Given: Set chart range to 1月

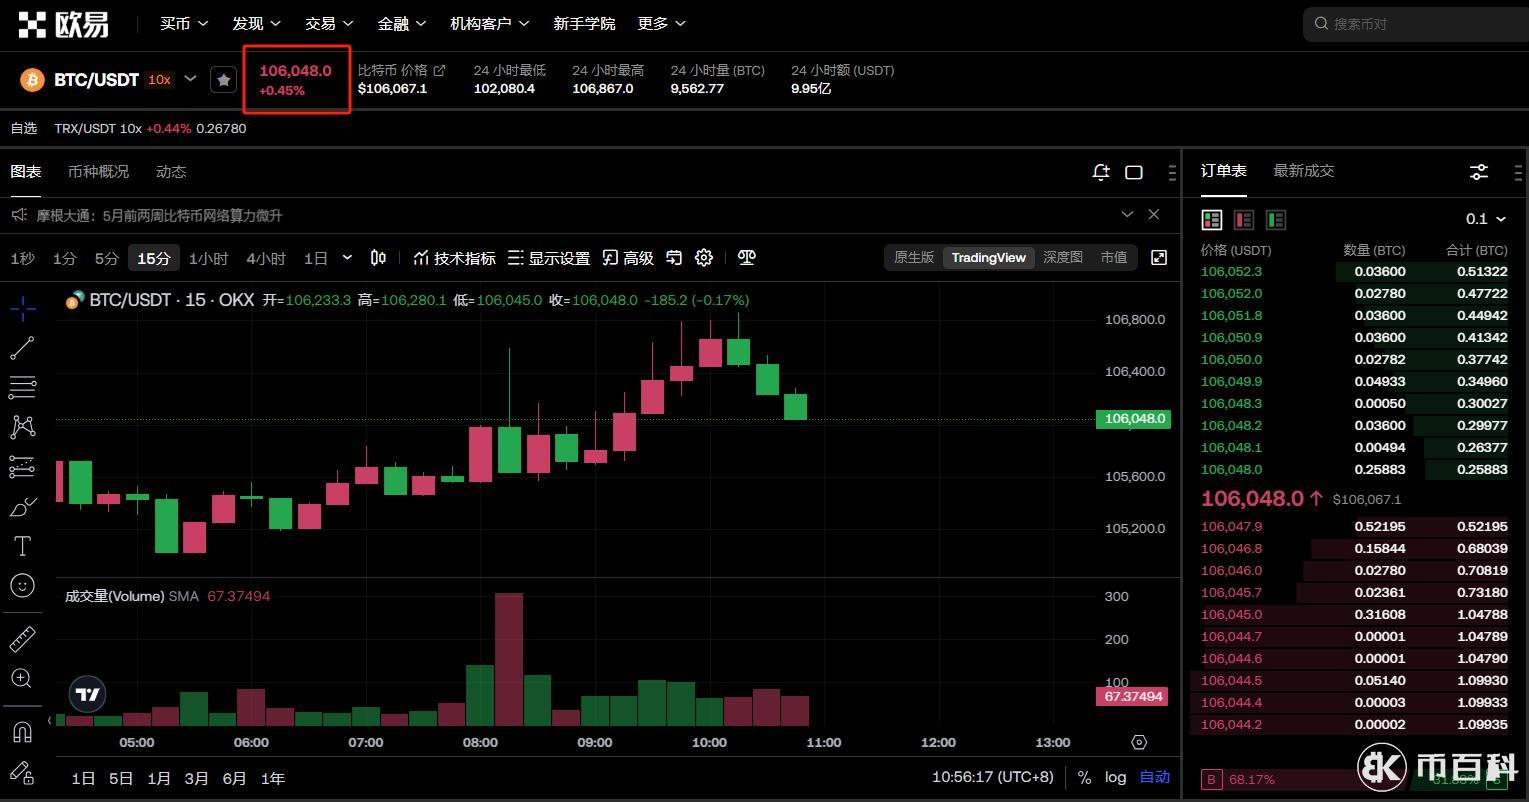Looking at the screenshot, I should click(159, 778).
